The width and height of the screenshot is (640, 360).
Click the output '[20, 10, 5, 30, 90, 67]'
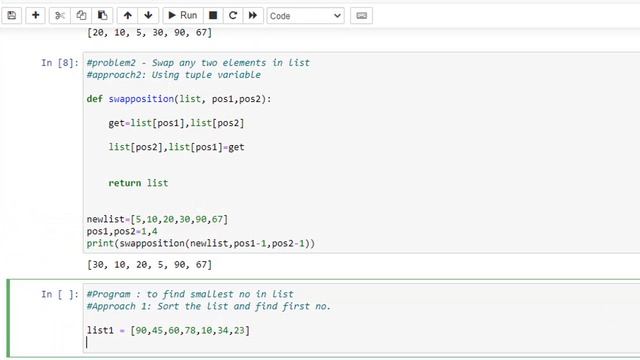click(x=149, y=32)
